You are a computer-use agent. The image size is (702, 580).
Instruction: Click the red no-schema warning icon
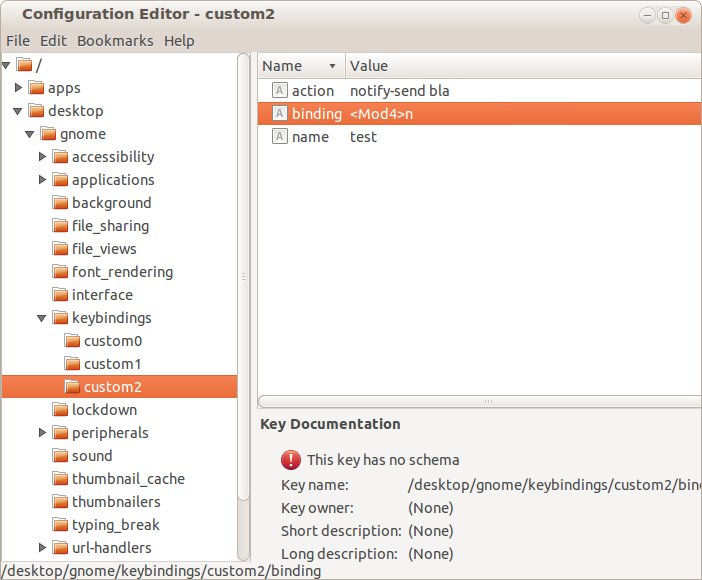291,460
